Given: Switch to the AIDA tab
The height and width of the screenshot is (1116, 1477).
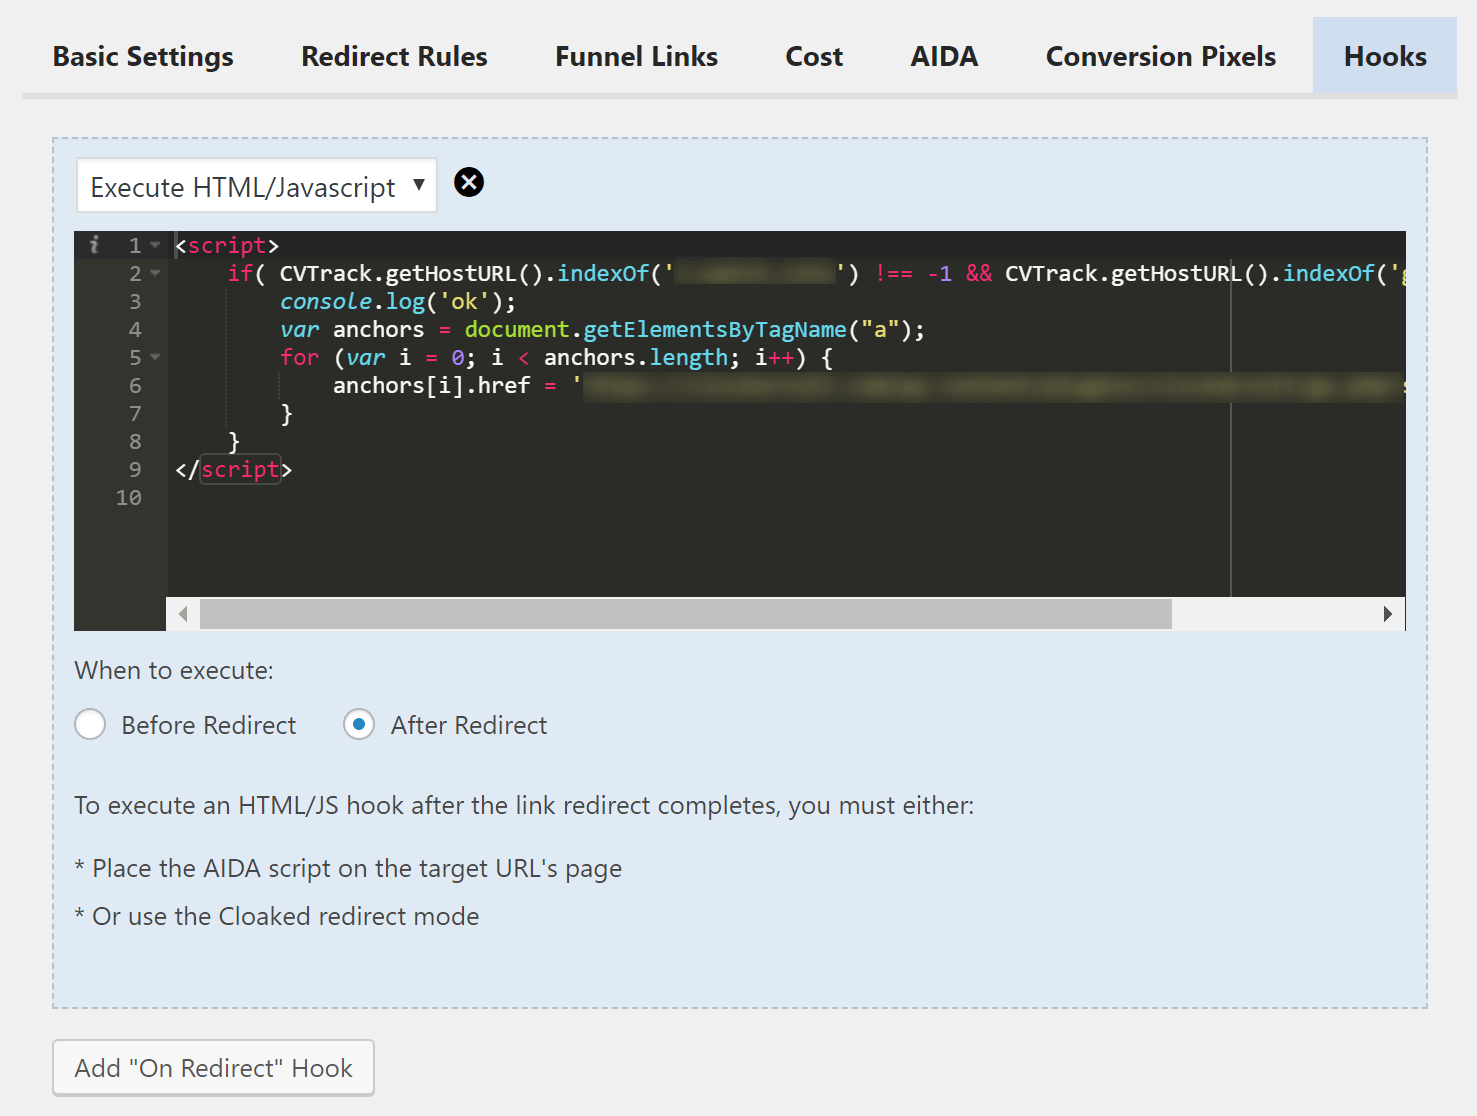Looking at the screenshot, I should coord(944,57).
